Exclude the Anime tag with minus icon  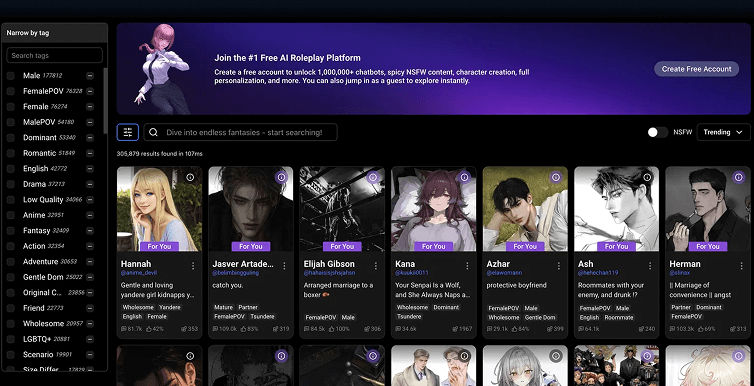tap(90, 215)
